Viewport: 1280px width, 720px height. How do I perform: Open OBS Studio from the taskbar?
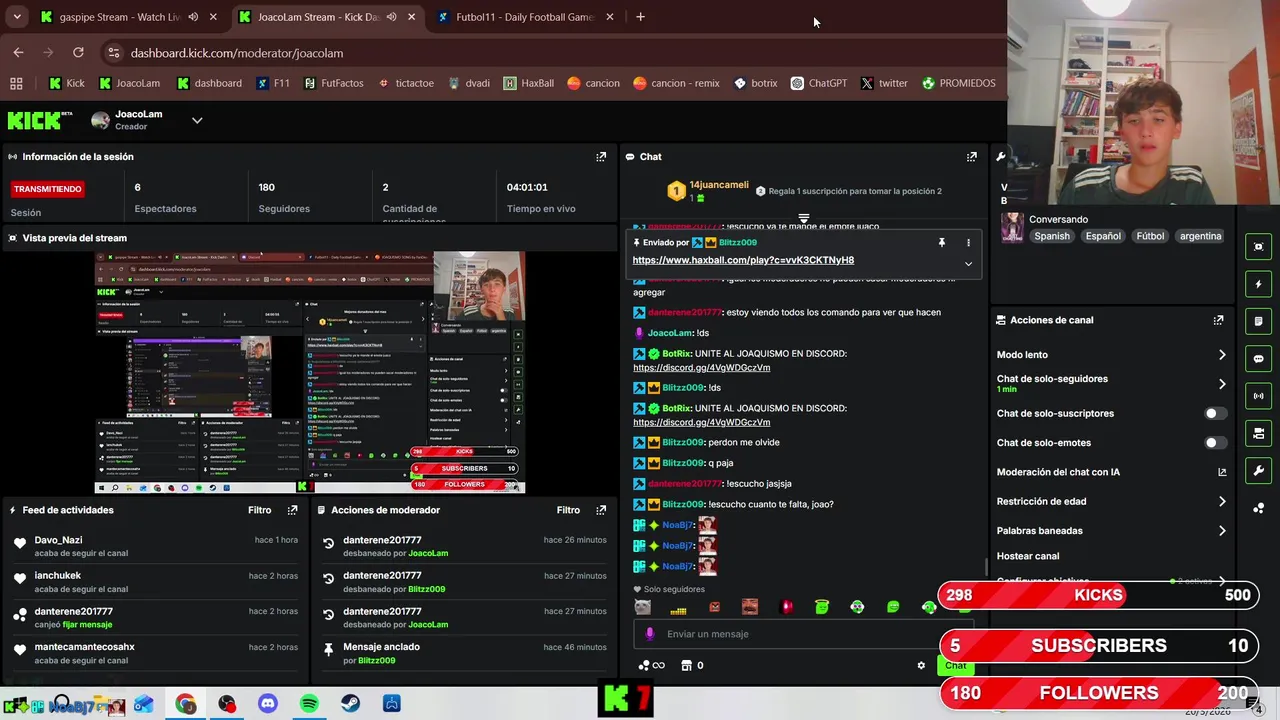(227, 704)
